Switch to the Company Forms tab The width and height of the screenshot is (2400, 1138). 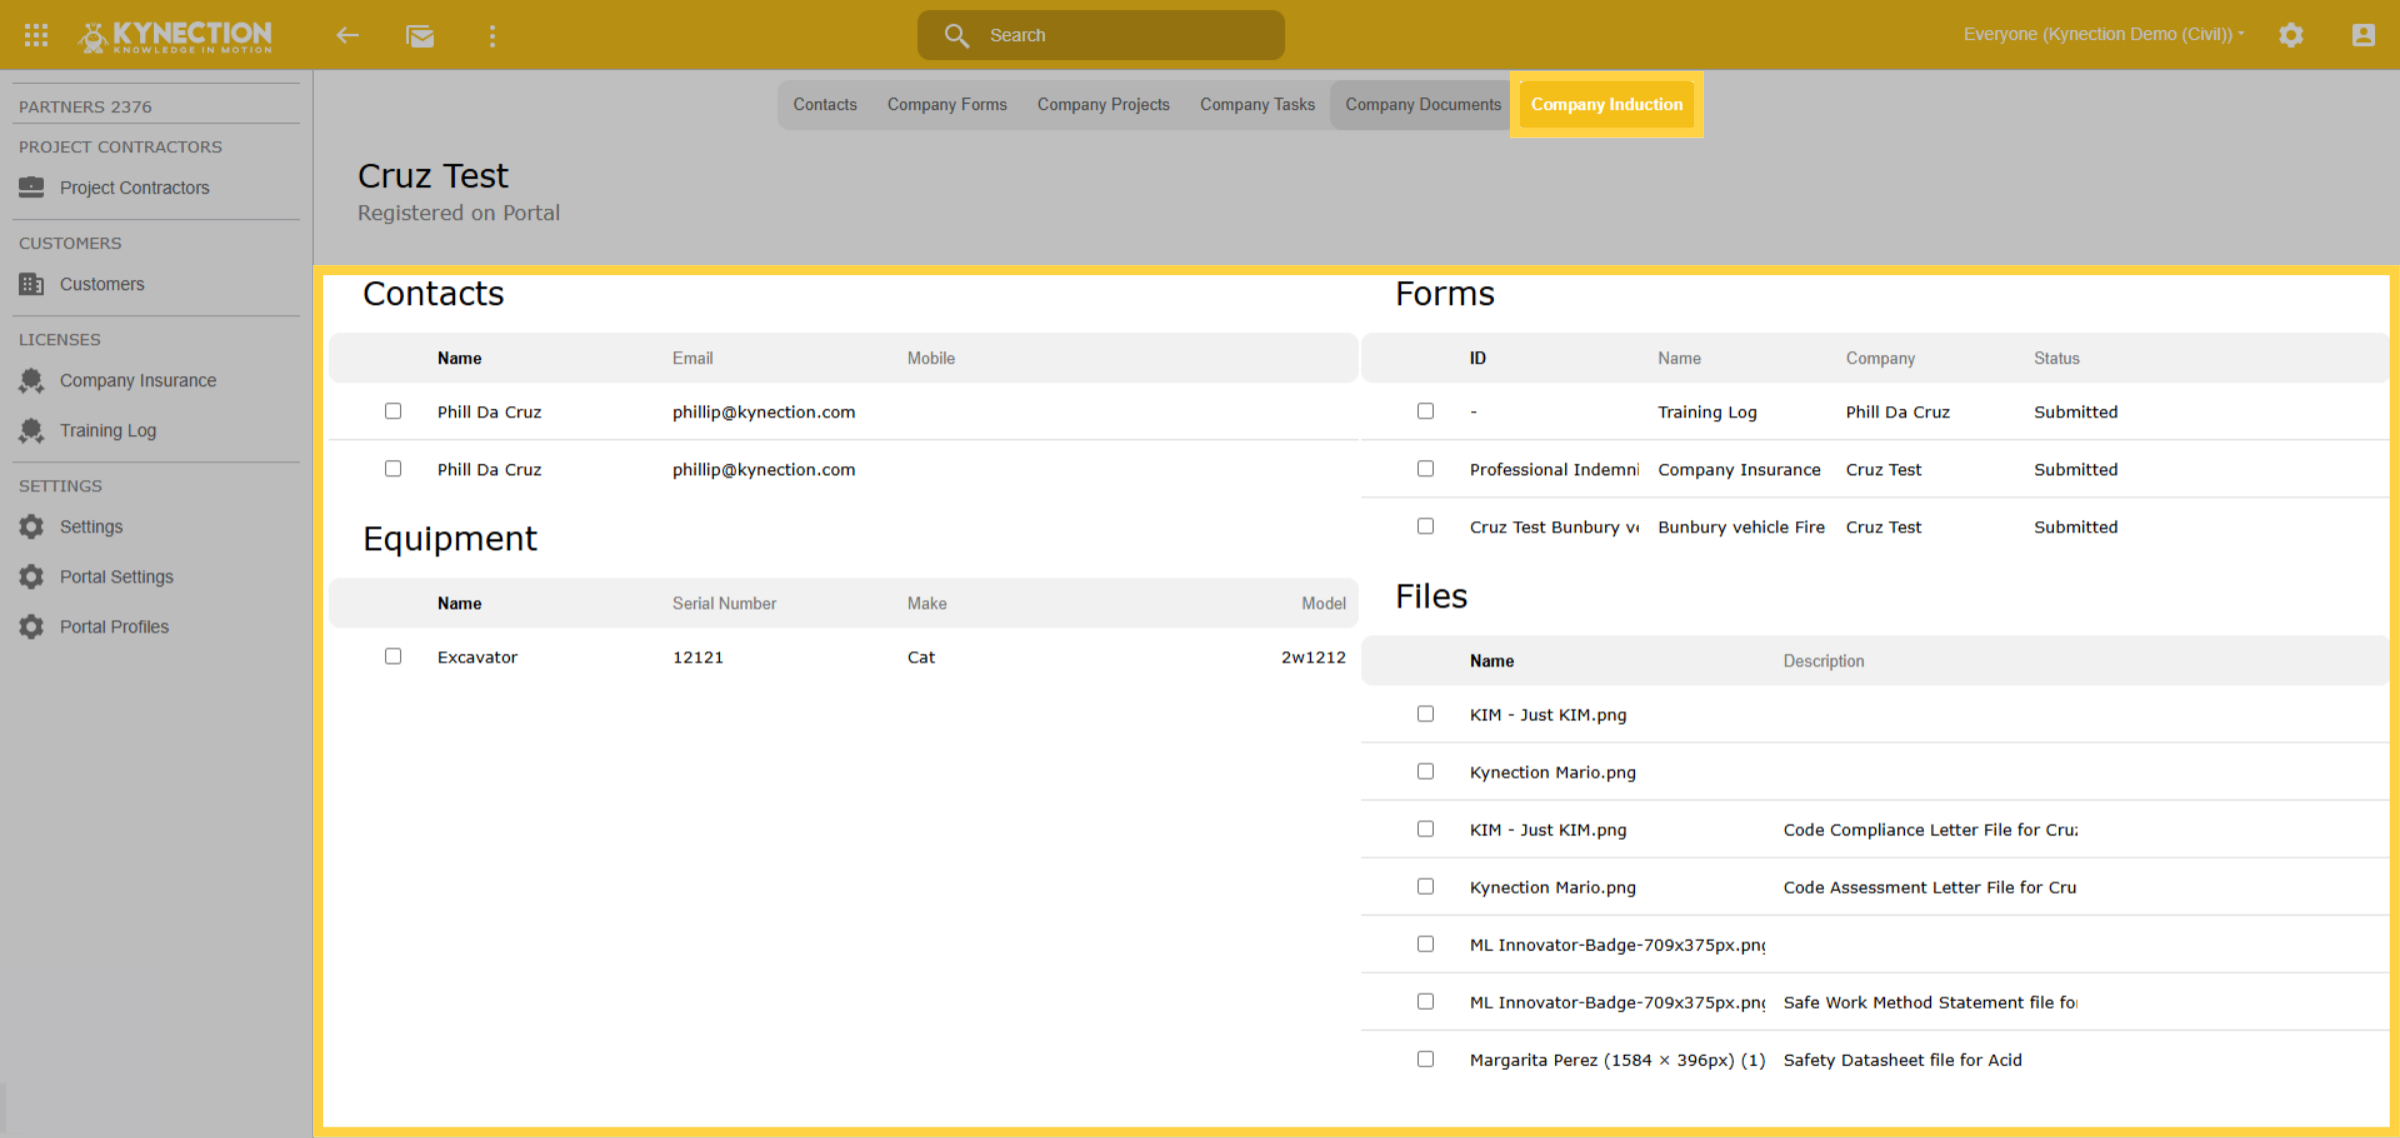[947, 104]
